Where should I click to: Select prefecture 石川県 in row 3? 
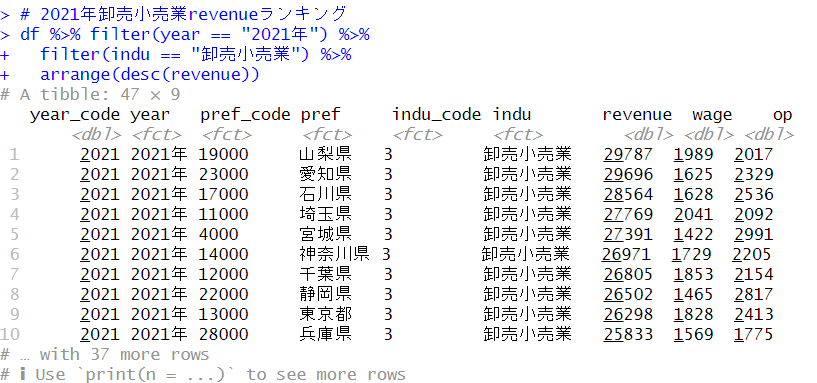[x=325, y=194]
